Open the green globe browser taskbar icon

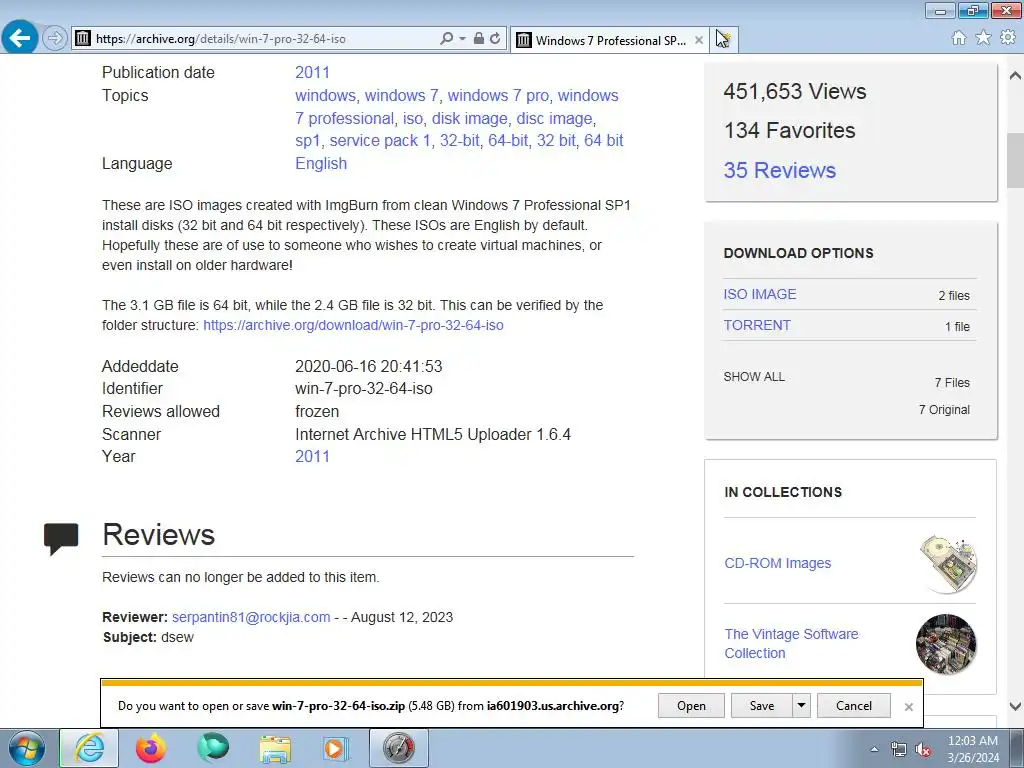pyautogui.click(x=213, y=748)
